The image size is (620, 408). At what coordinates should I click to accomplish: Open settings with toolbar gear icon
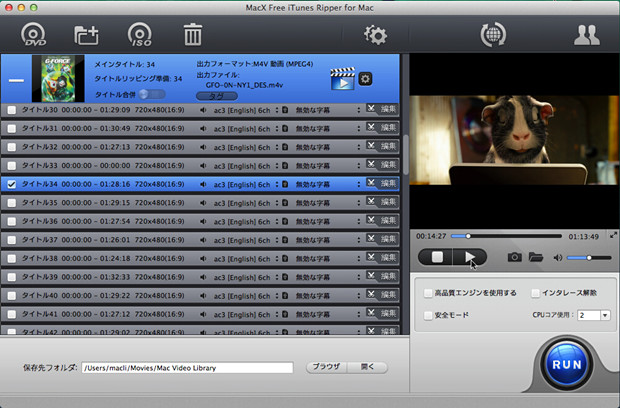[x=375, y=35]
